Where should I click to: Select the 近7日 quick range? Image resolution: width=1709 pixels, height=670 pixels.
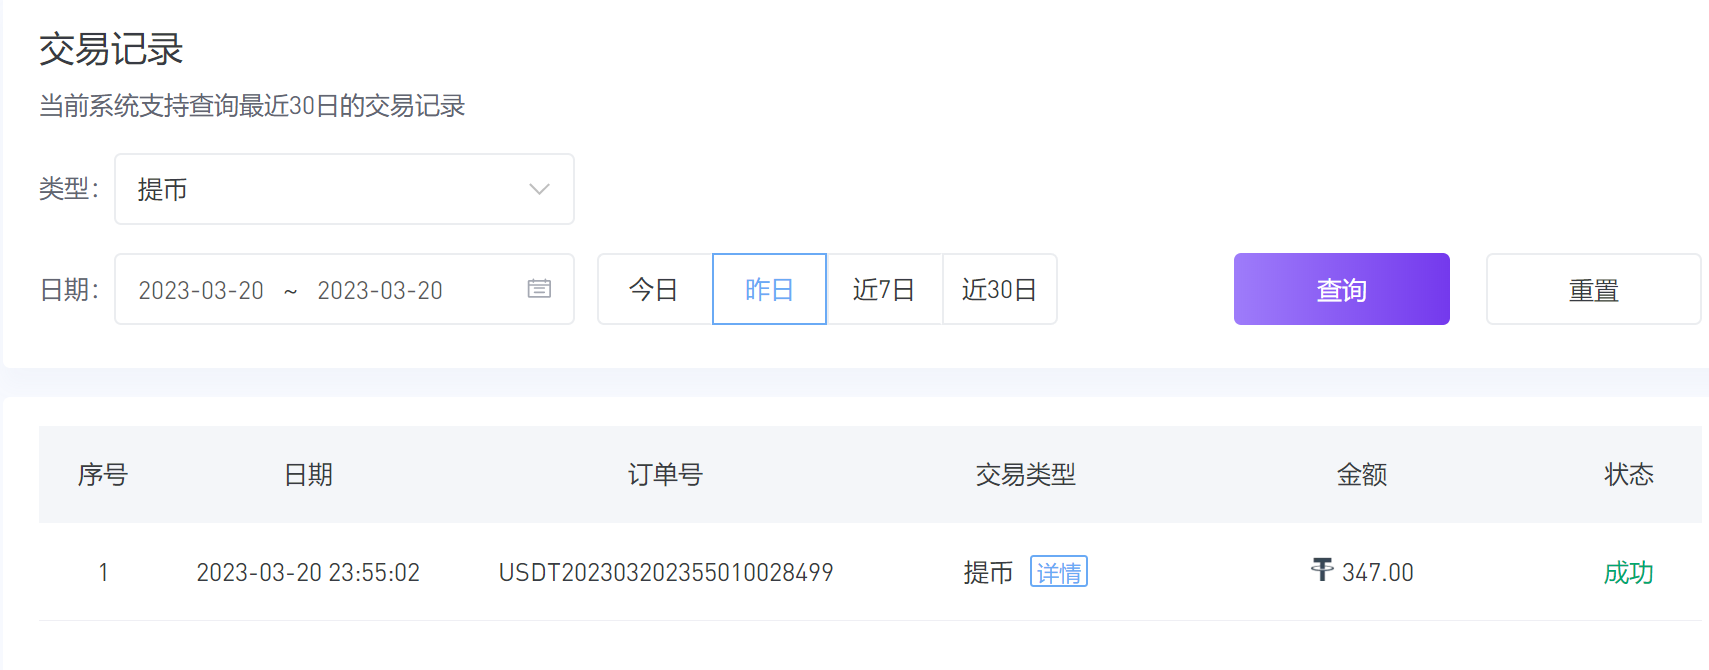(x=884, y=289)
